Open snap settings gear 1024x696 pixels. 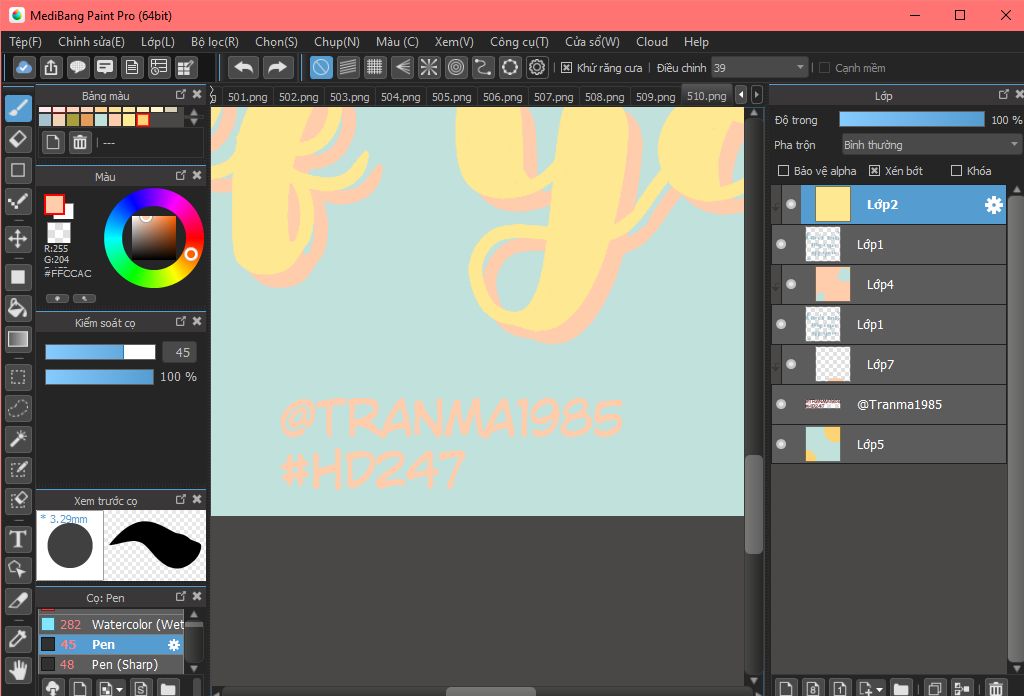click(x=537, y=67)
